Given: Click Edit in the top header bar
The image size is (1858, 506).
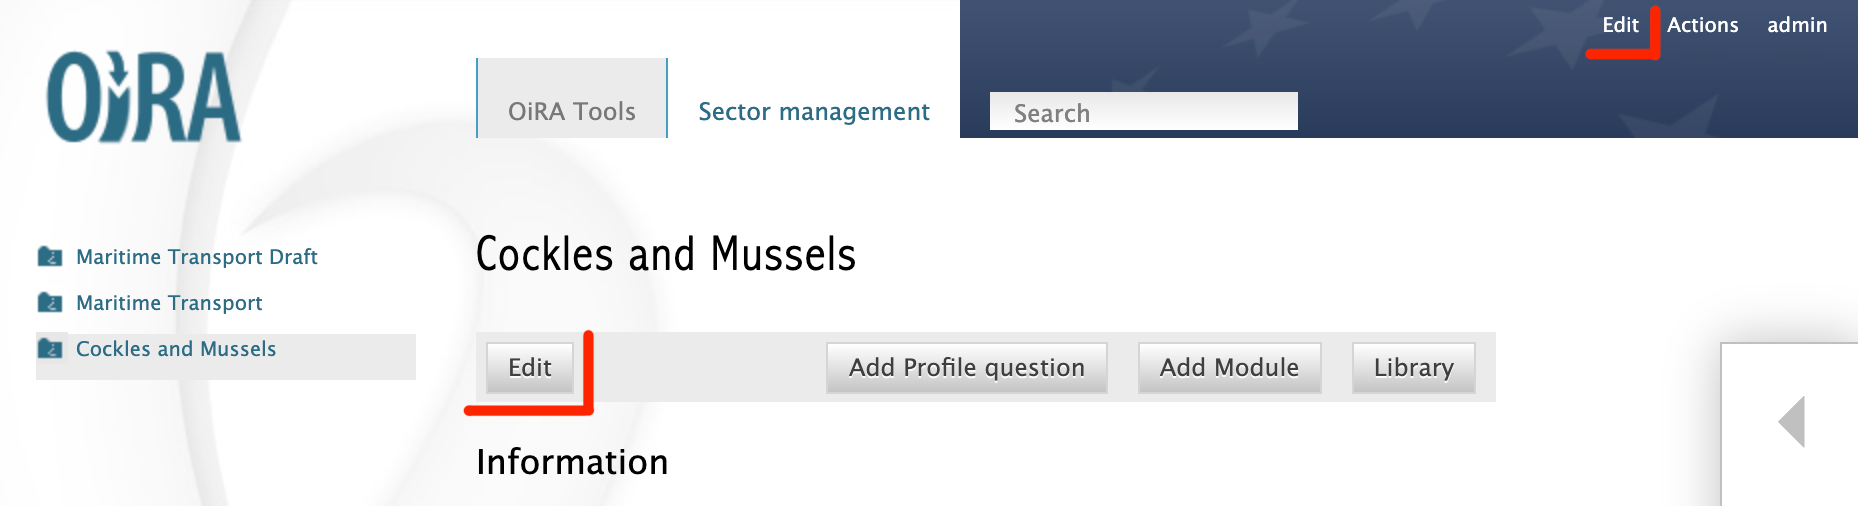Looking at the screenshot, I should (x=1620, y=25).
